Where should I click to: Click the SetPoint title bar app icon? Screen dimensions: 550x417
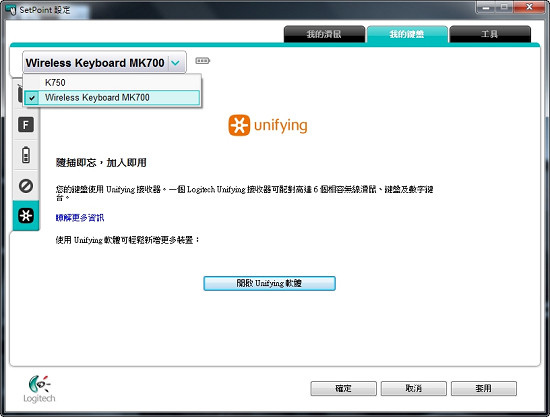[11, 10]
